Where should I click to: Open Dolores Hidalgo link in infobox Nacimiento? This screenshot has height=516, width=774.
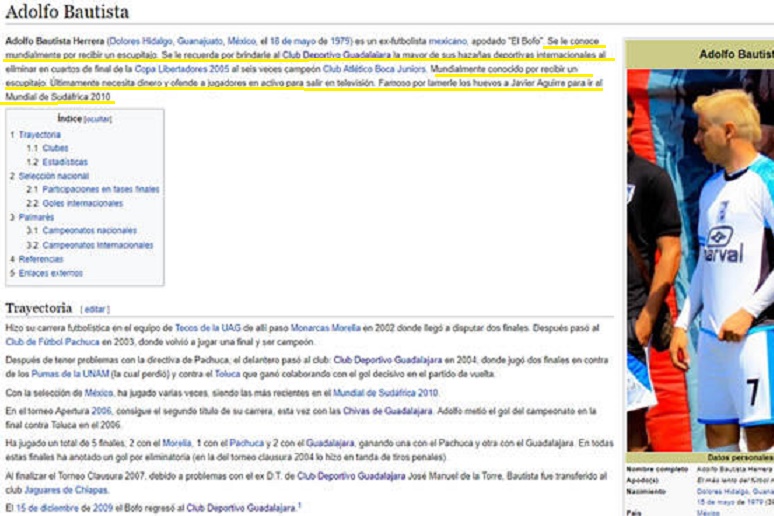[725, 491]
